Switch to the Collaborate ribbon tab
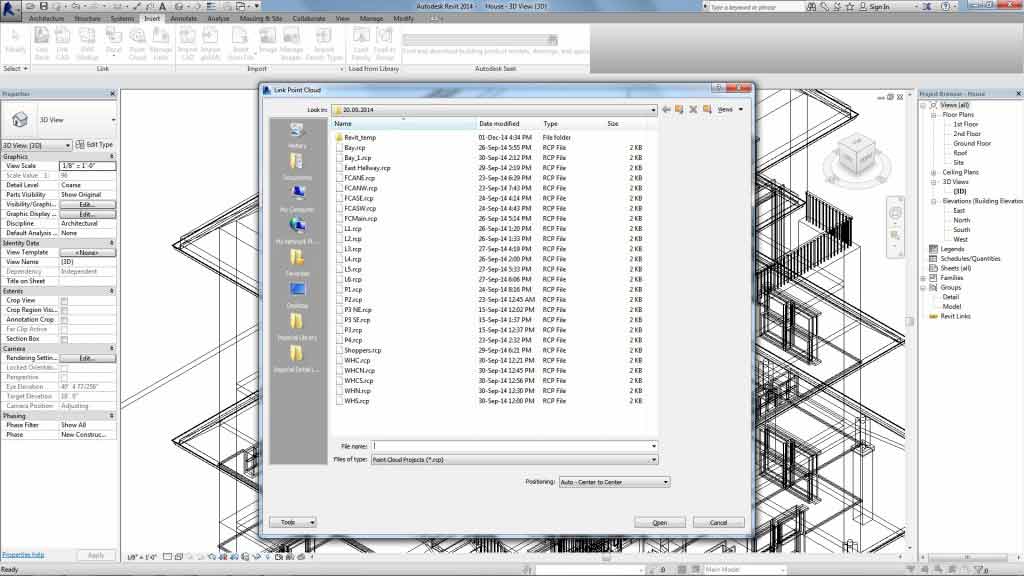Viewport: 1024px width, 576px height. coord(308,19)
